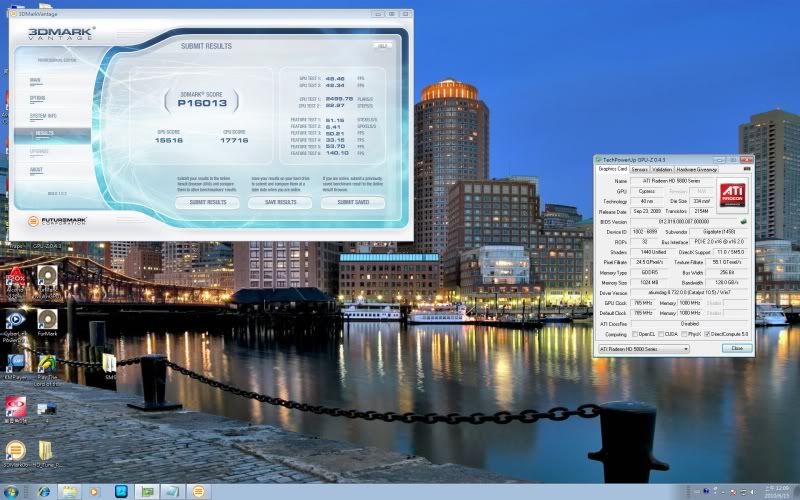Open the image file named 4 on desktop
The width and height of the screenshot is (800, 500).
pyautogui.click(x=46, y=411)
